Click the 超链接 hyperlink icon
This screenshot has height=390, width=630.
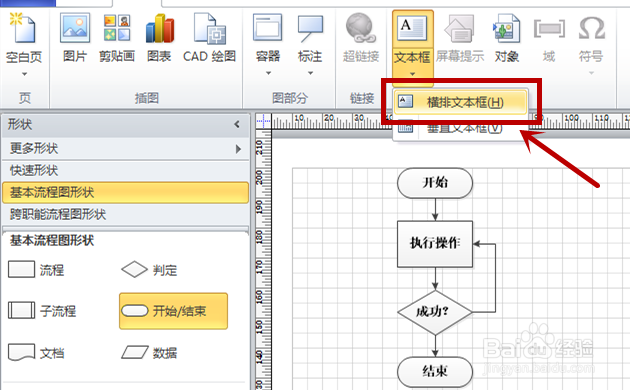(360, 28)
